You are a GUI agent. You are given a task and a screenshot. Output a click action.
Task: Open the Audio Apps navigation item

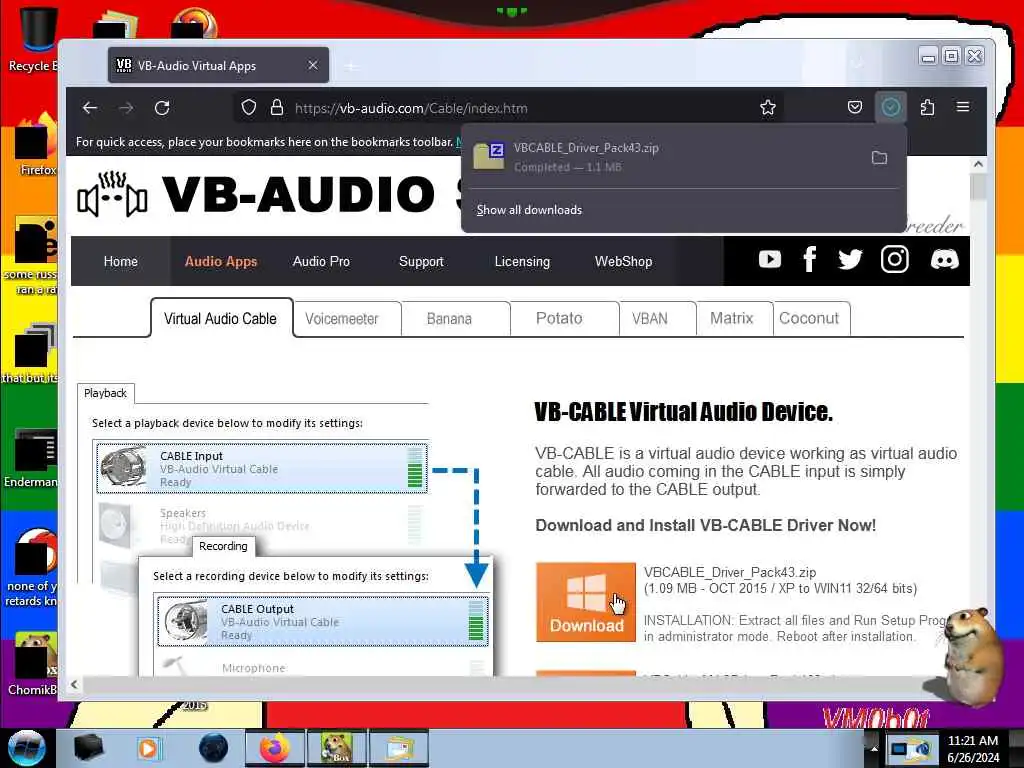(x=221, y=261)
